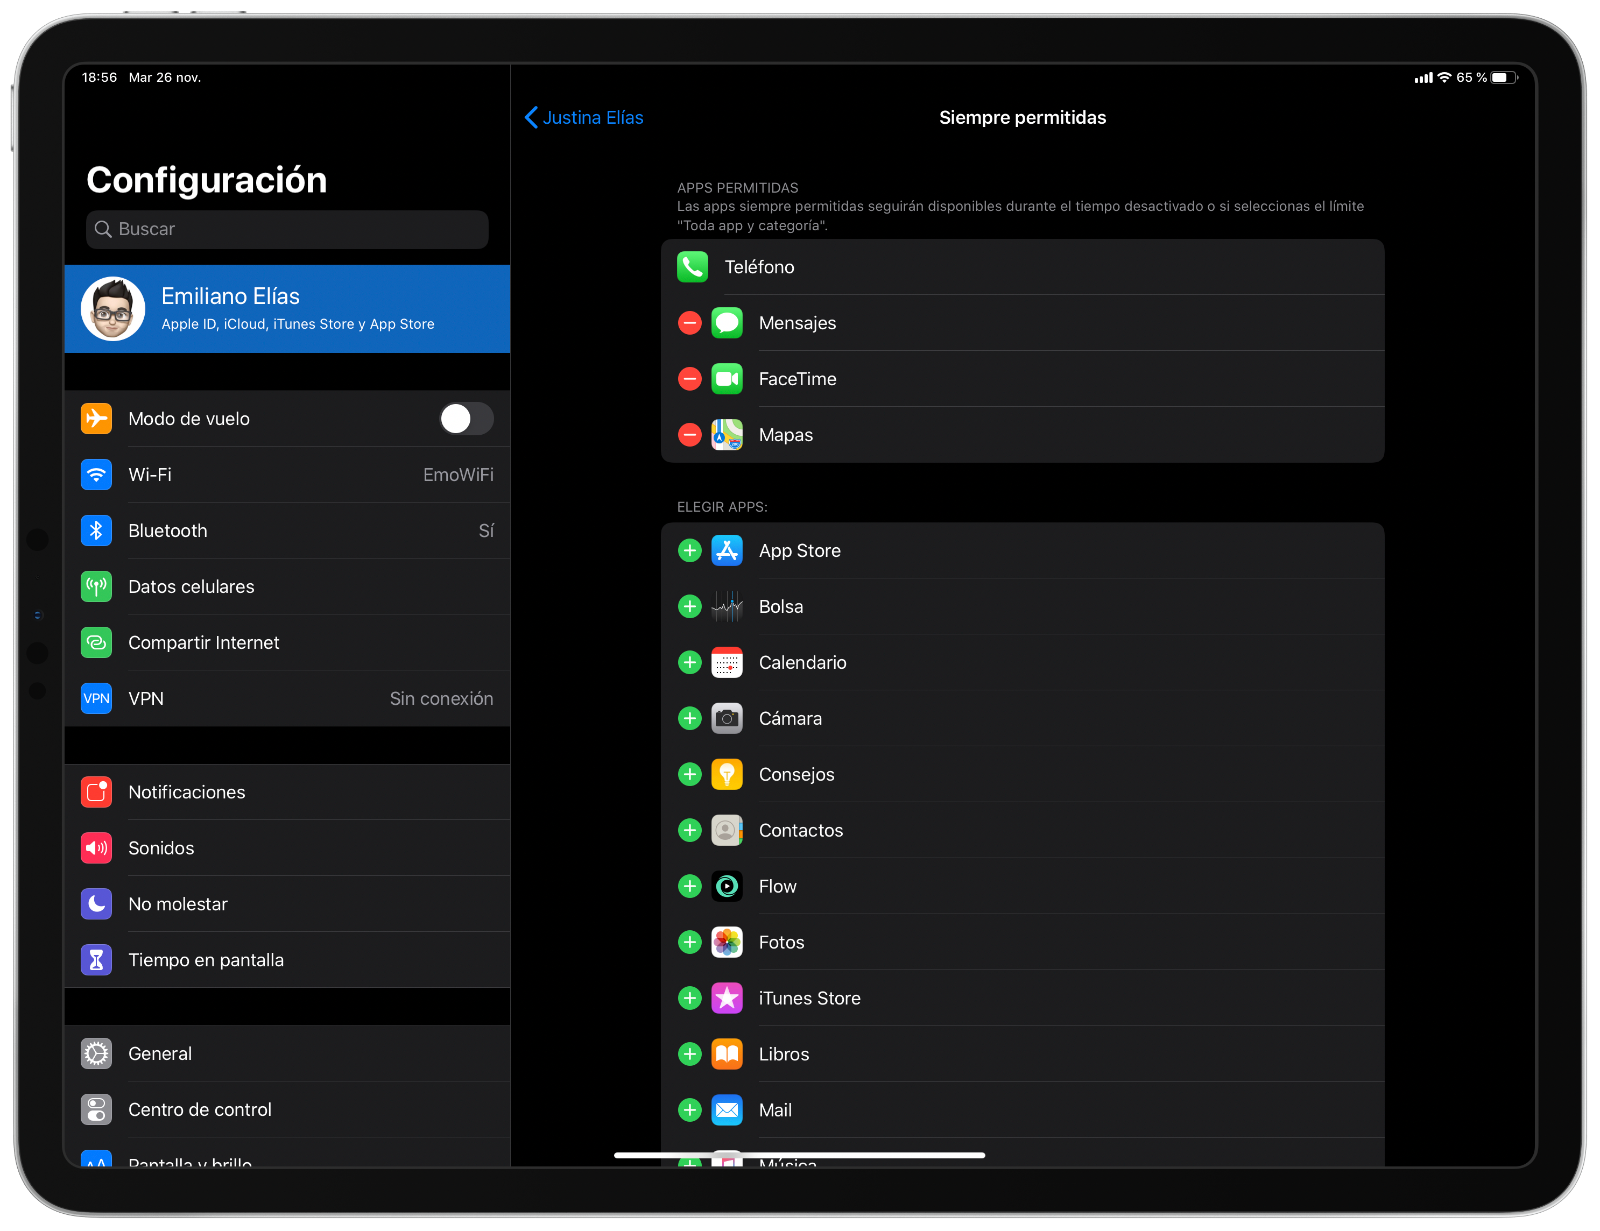Click the Fotos app icon
The height and width of the screenshot is (1231, 1600).
pos(727,943)
